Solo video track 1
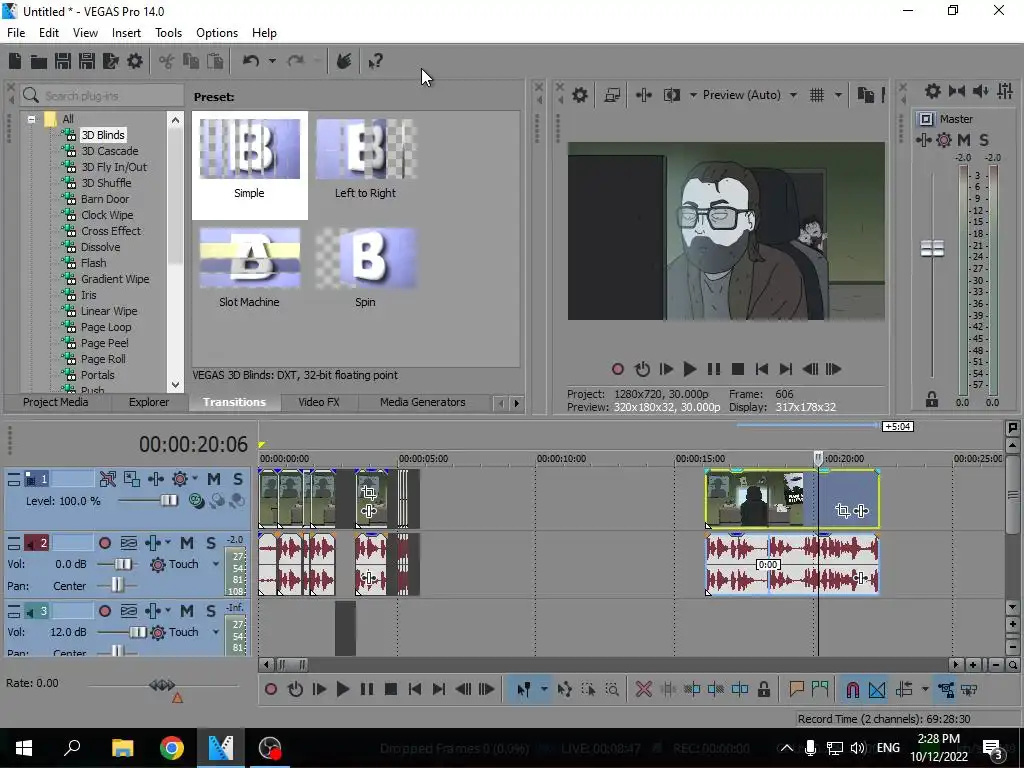 pos(238,479)
